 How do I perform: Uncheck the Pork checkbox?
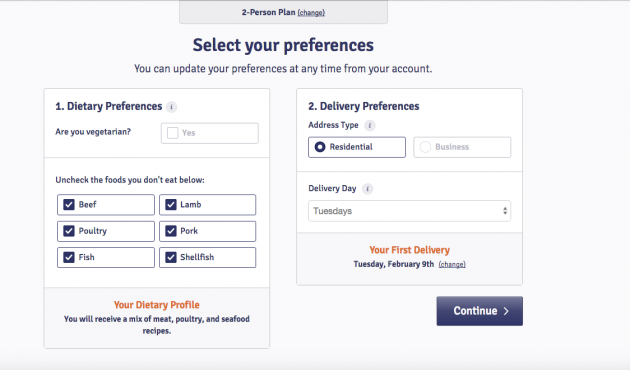[171, 231]
